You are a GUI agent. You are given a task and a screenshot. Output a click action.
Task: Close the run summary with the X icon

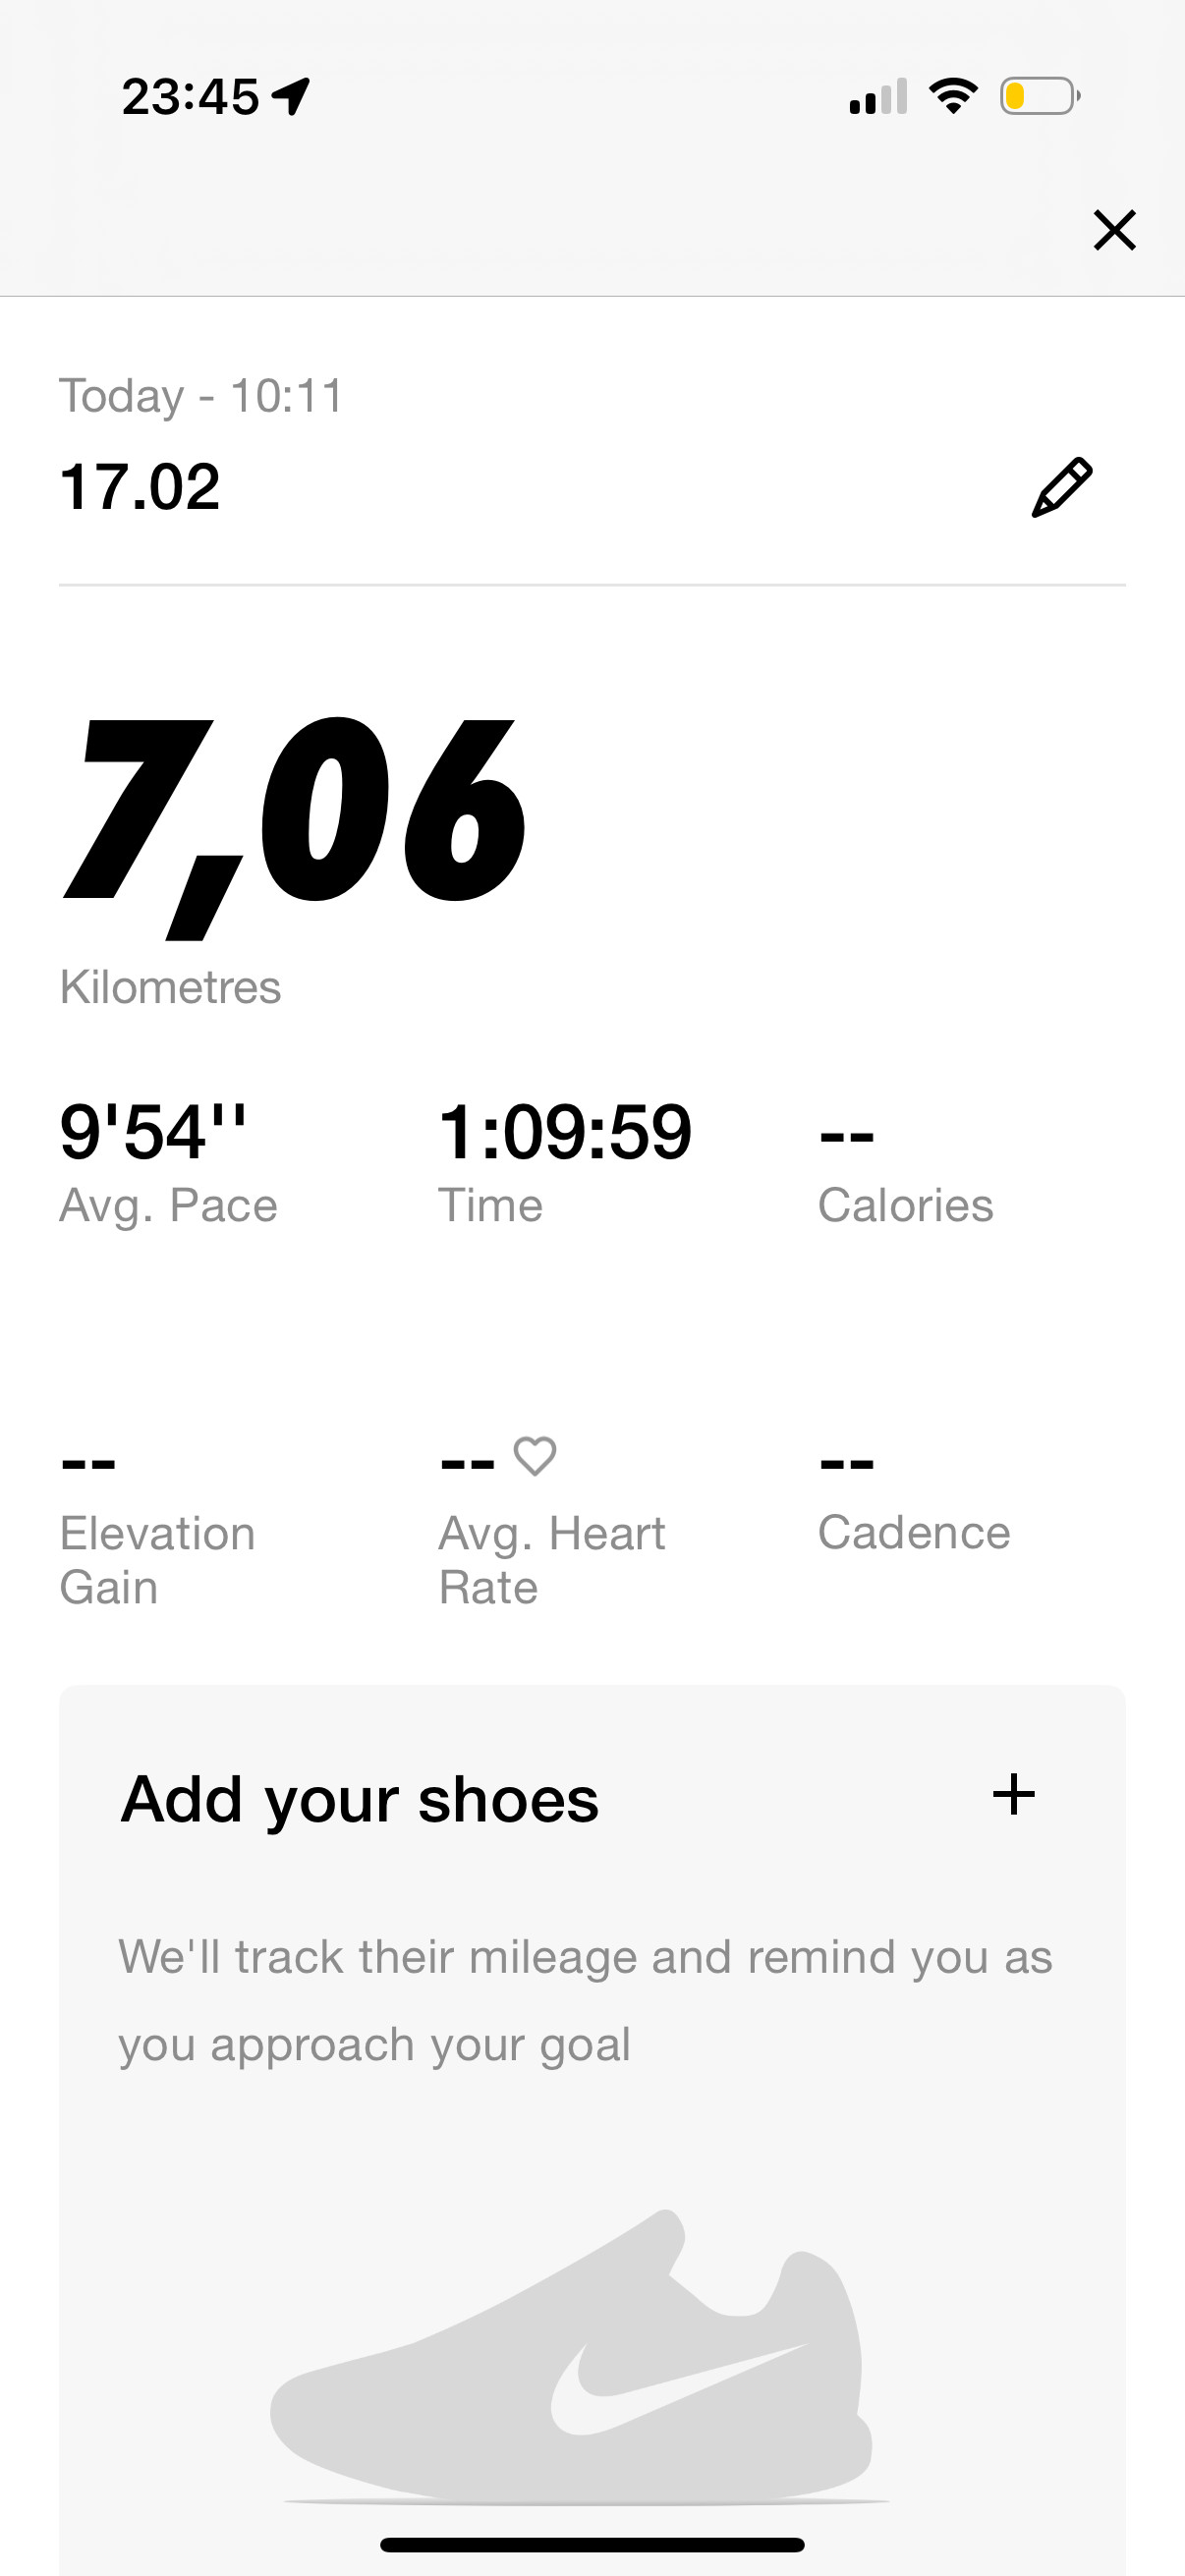tap(1114, 230)
